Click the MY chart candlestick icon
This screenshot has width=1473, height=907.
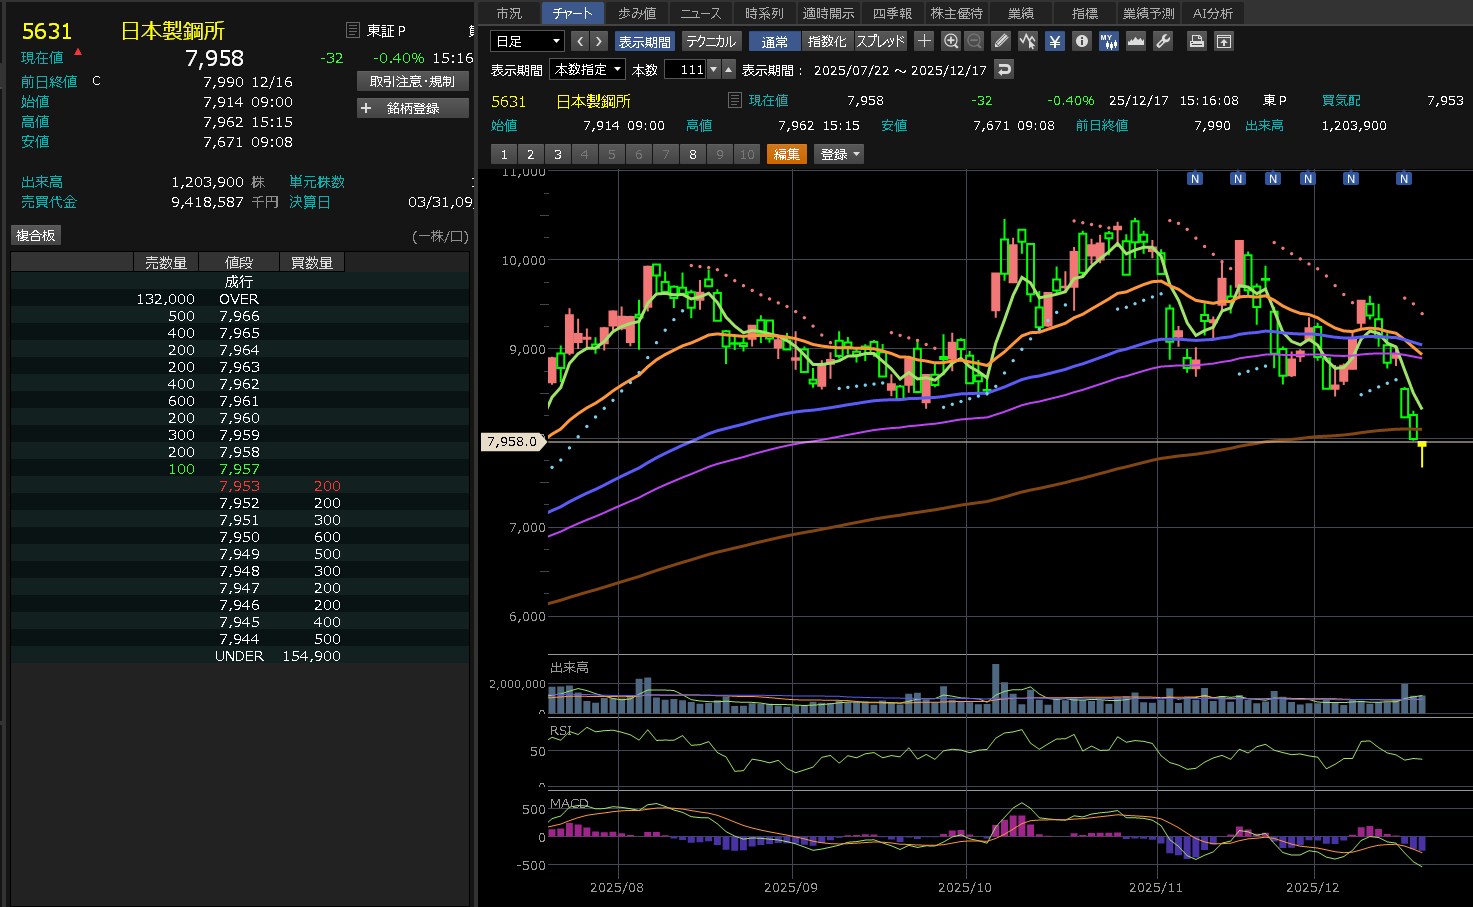[1108, 41]
